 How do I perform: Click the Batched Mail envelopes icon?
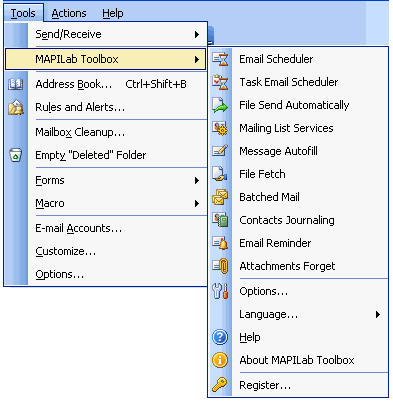220,197
